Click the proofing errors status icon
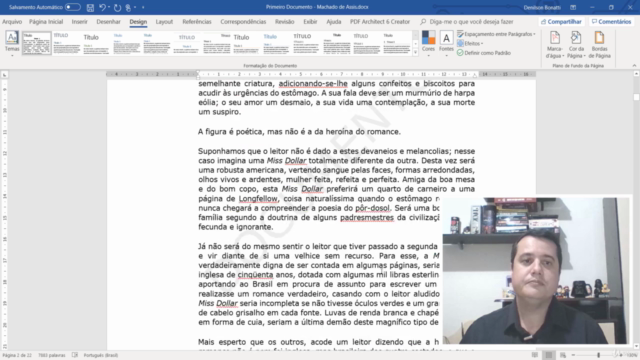The height and width of the screenshot is (360, 640). (75, 355)
